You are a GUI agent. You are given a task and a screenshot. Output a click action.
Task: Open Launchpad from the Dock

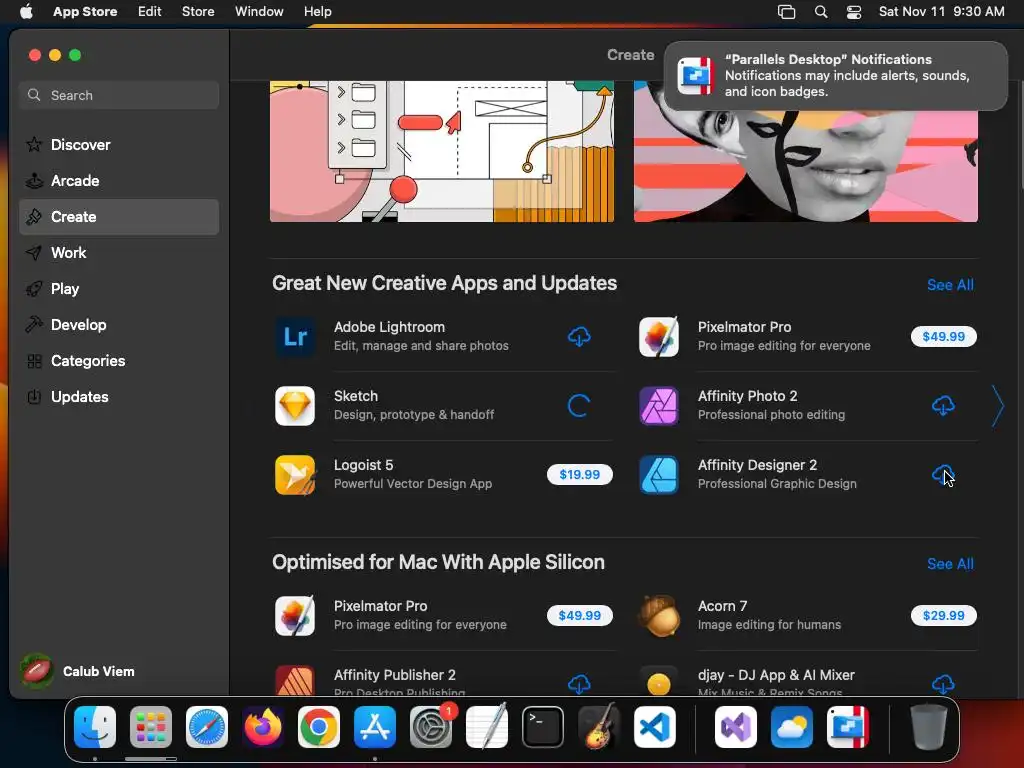pyautogui.click(x=151, y=727)
